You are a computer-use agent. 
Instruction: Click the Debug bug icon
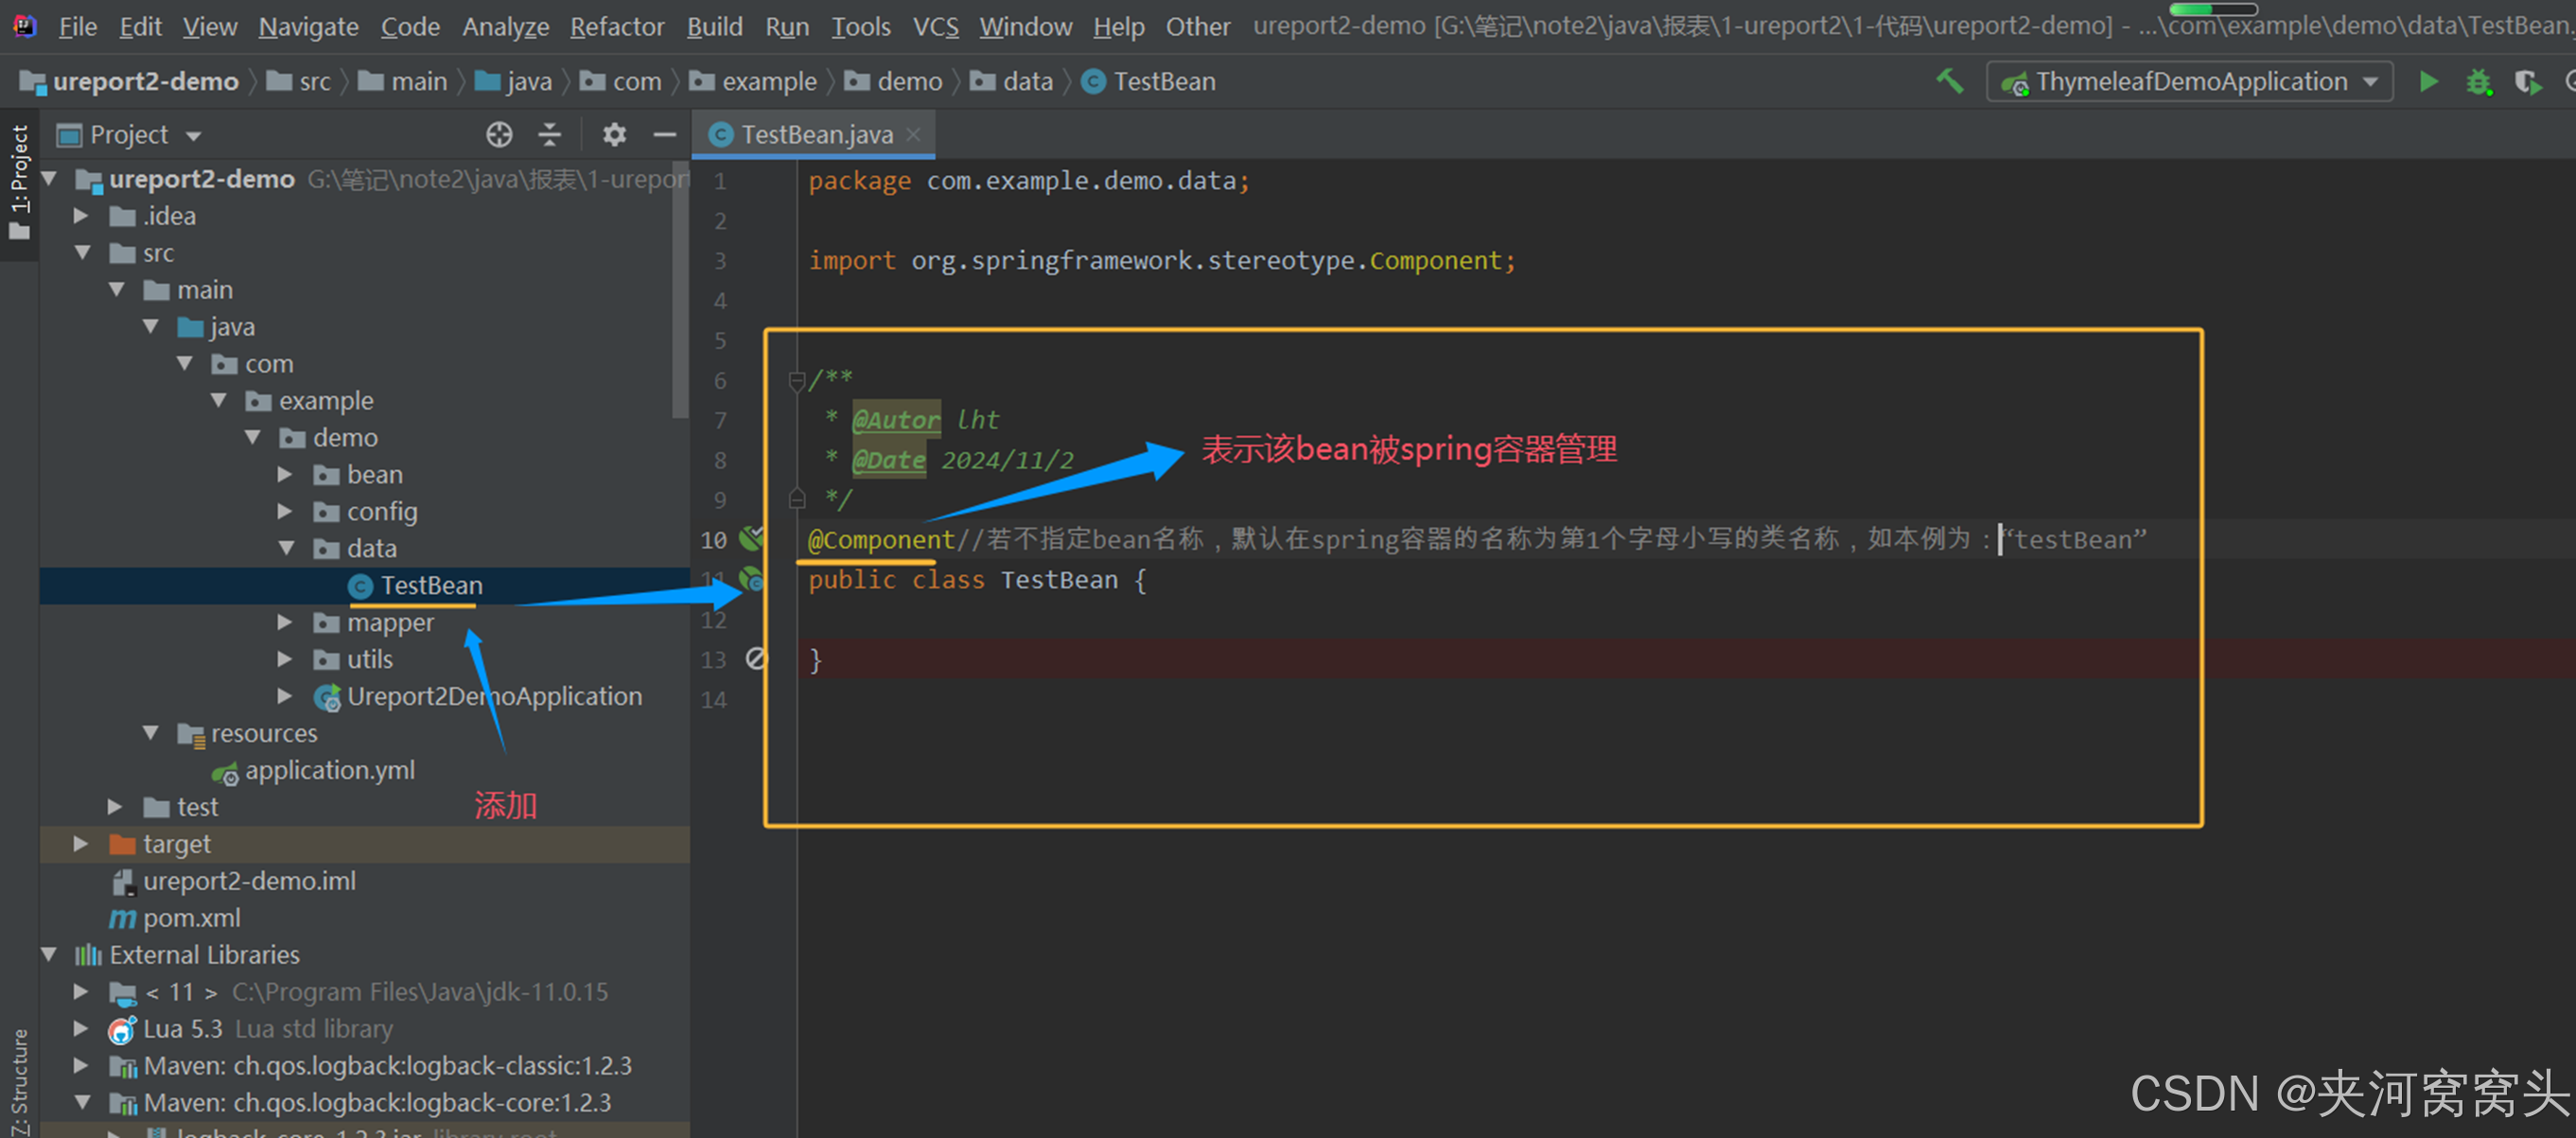click(x=2478, y=81)
